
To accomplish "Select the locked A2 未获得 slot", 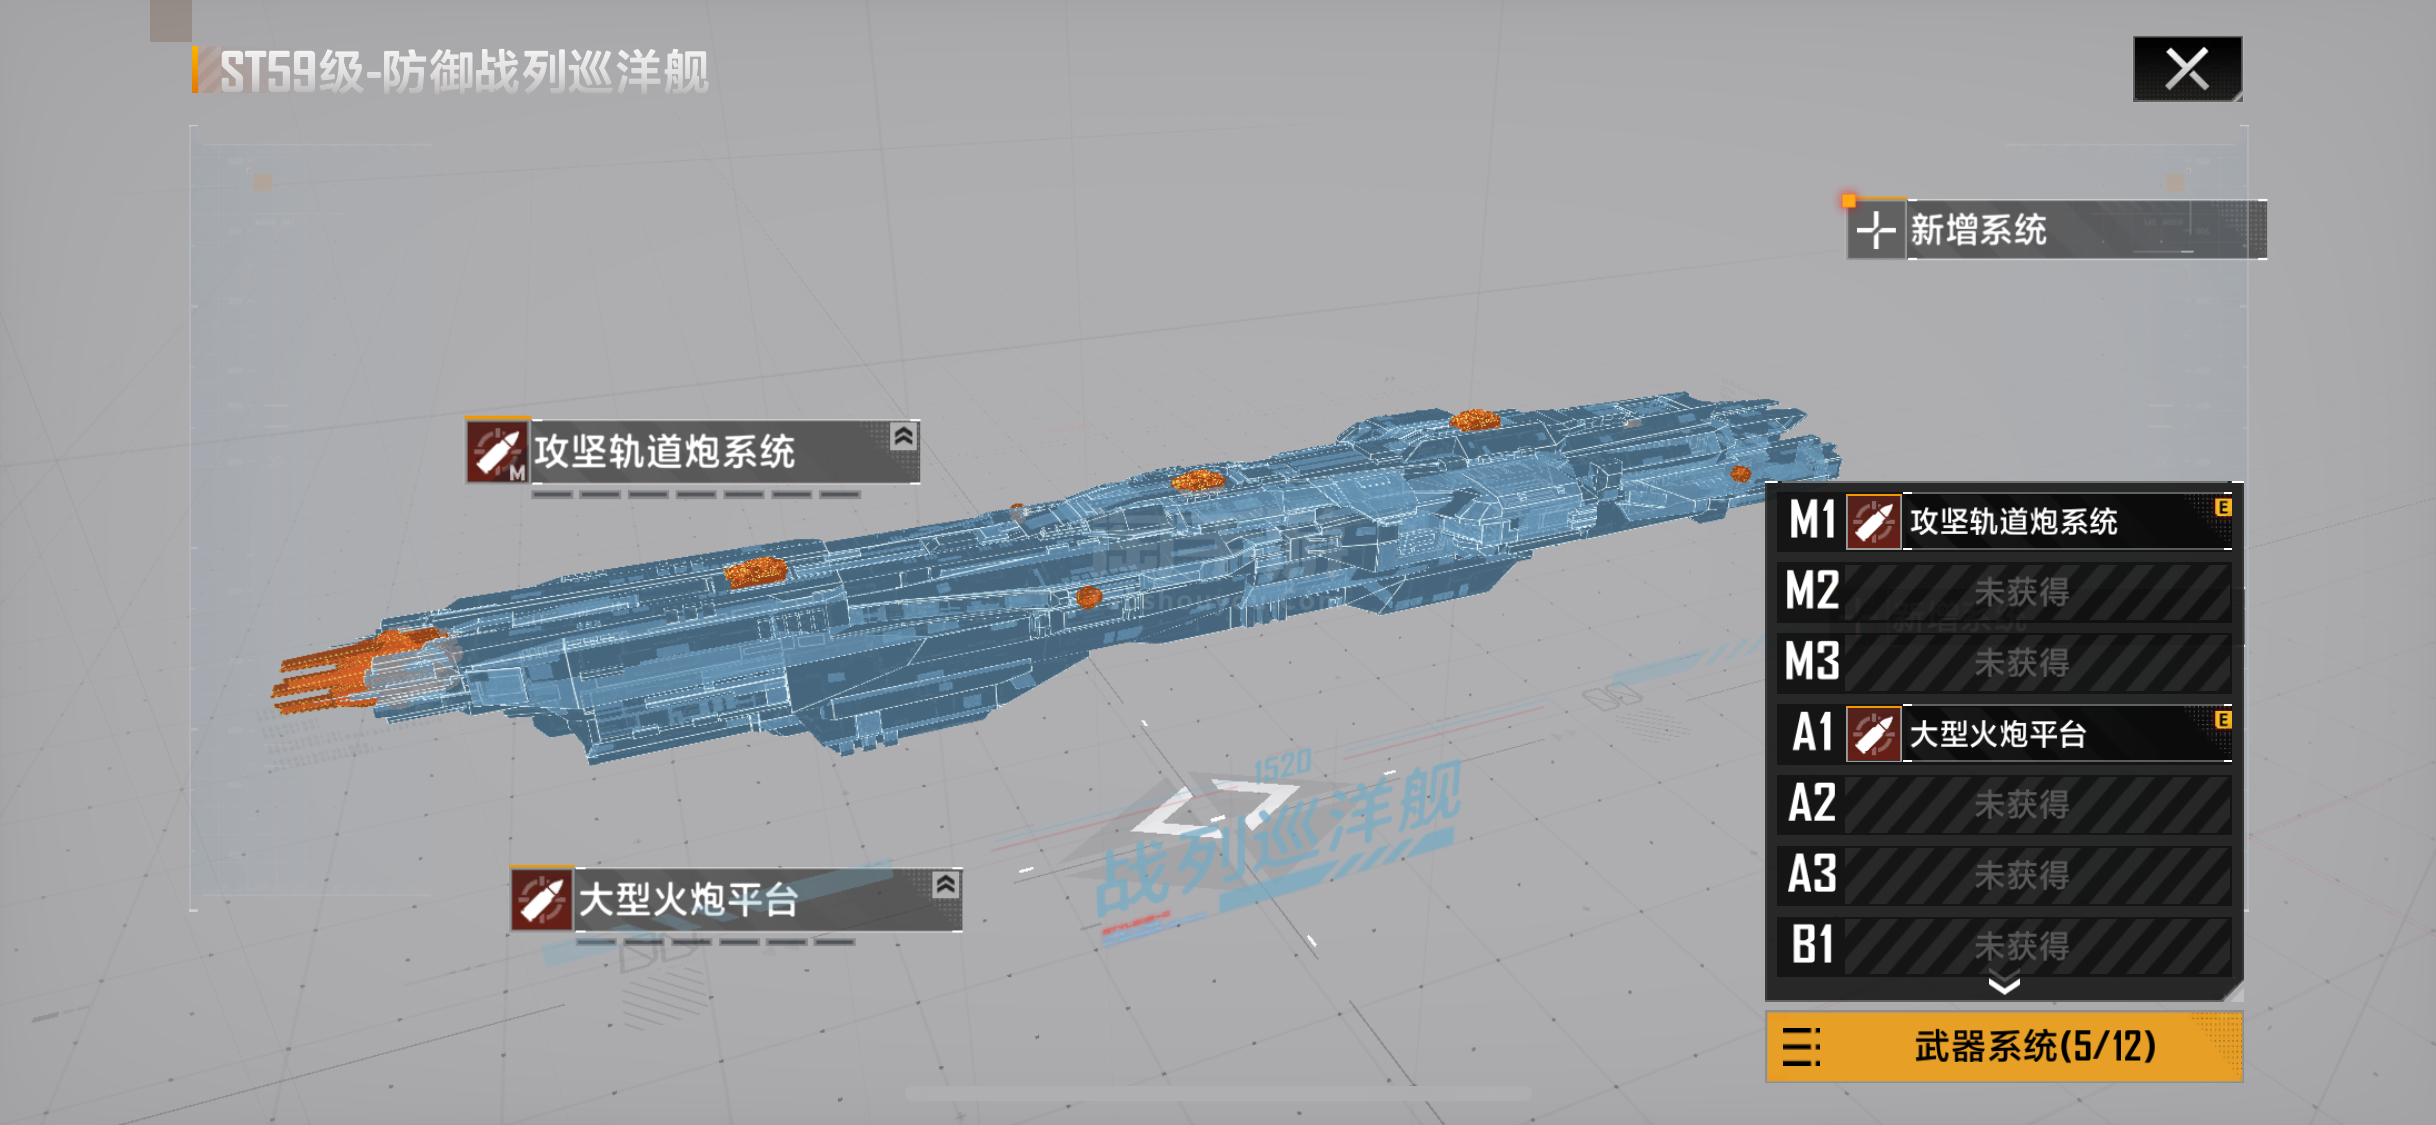I will coord(2004,804).
